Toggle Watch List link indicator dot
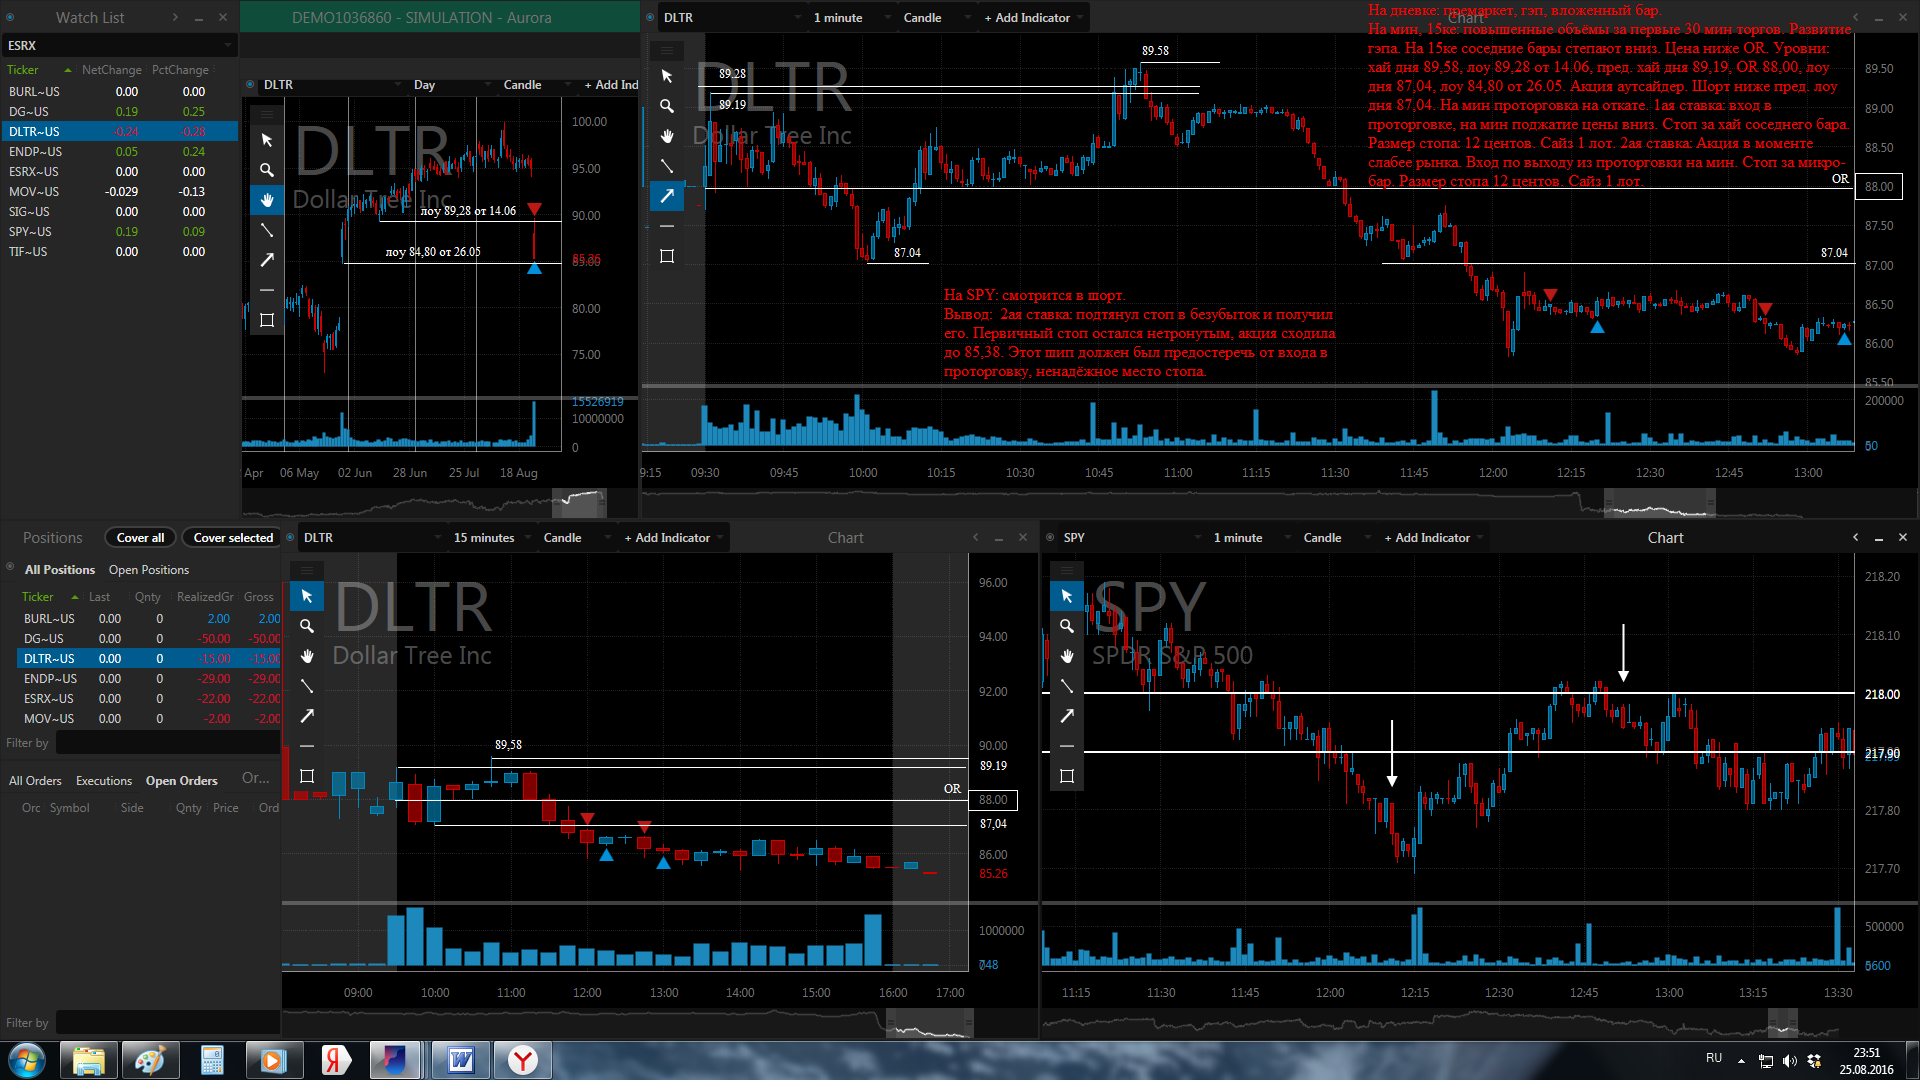This screenshot has width=1920, height=1080. click(x=10, y=17)
